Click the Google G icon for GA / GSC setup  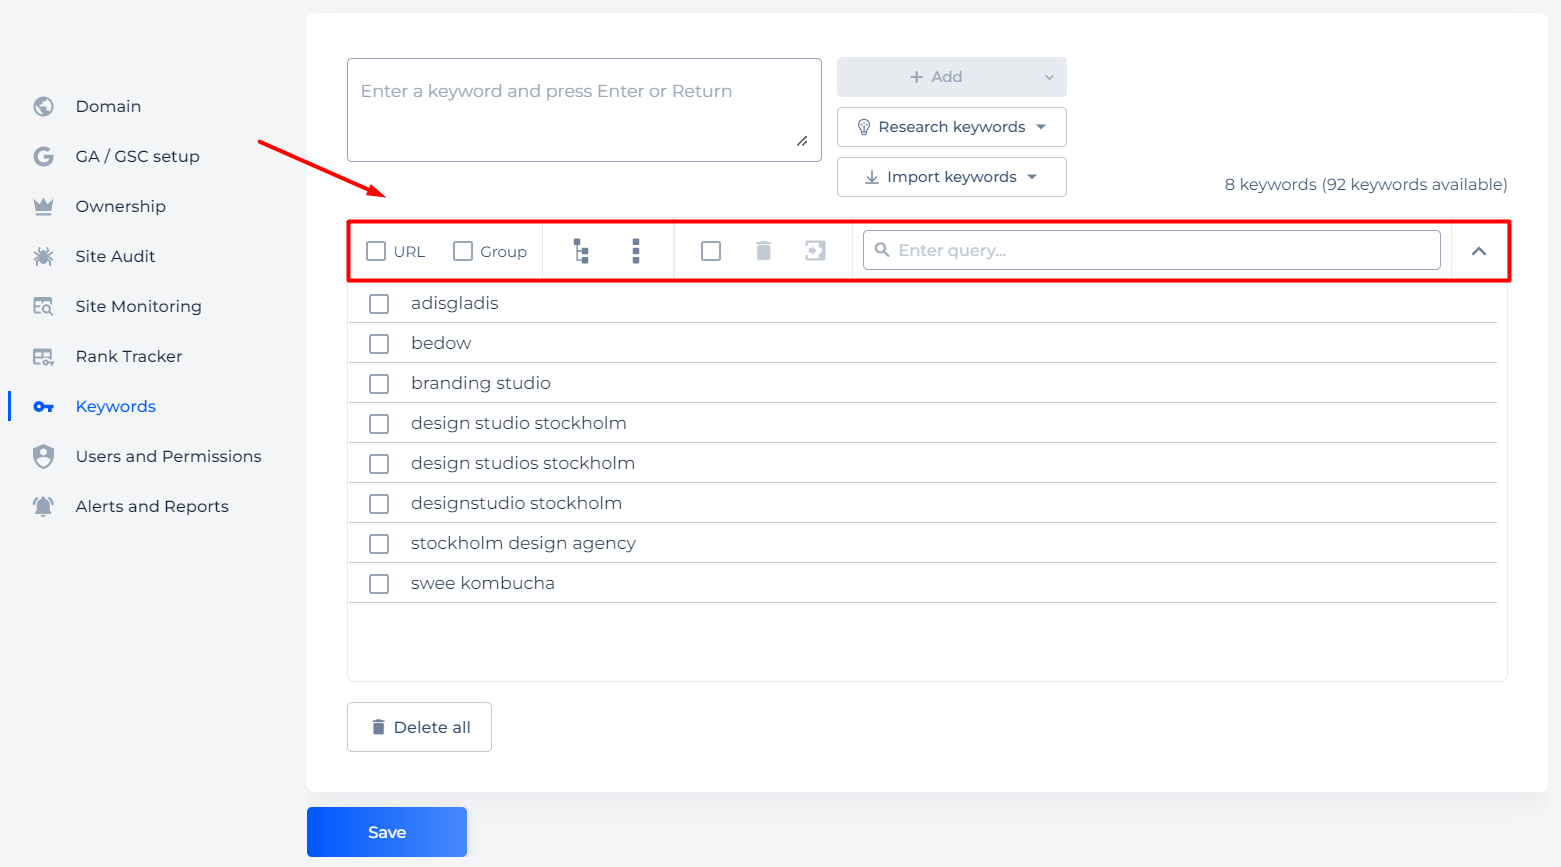(43, 156)
